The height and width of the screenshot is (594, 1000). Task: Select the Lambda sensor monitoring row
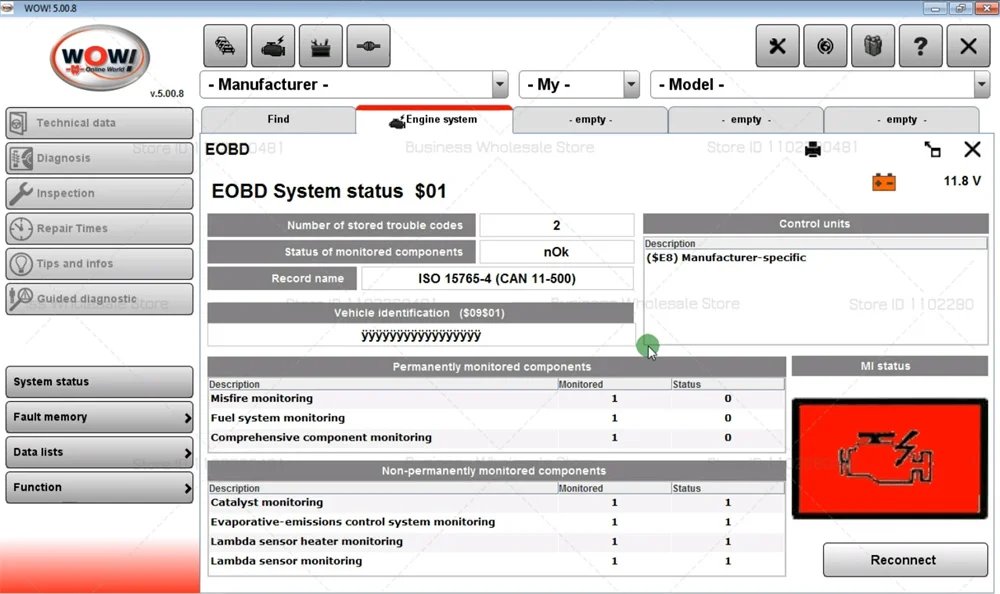point(496,561)
